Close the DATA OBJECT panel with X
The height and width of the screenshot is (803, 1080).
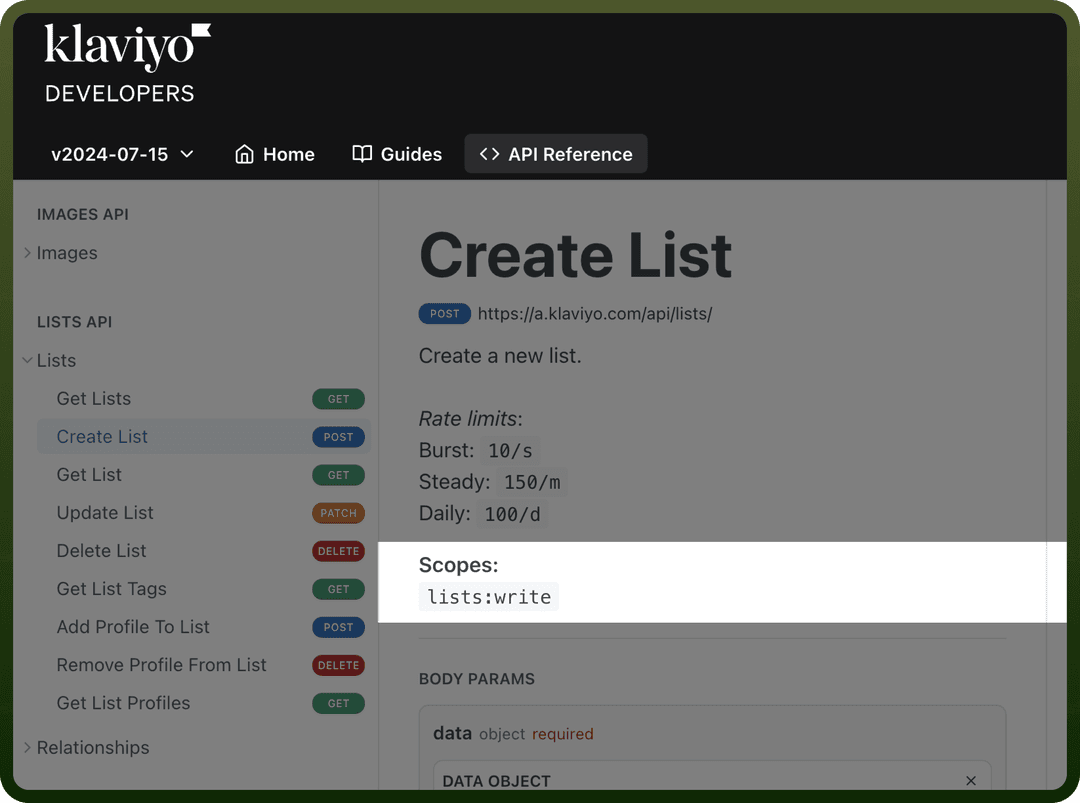pyautogui.click(x=971, y=780)
